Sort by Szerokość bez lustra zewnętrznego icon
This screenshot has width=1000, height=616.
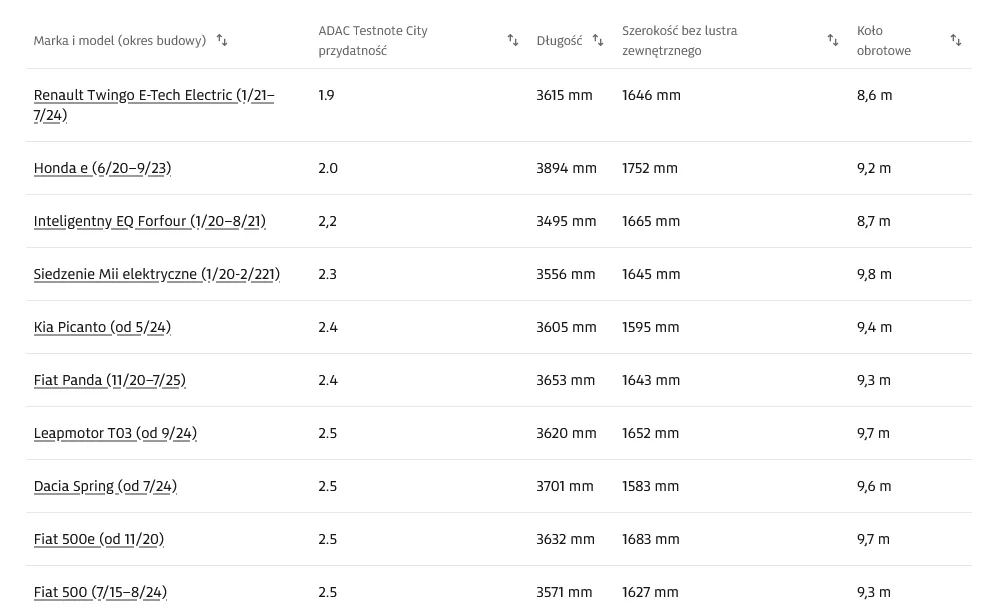click(833, 41)
